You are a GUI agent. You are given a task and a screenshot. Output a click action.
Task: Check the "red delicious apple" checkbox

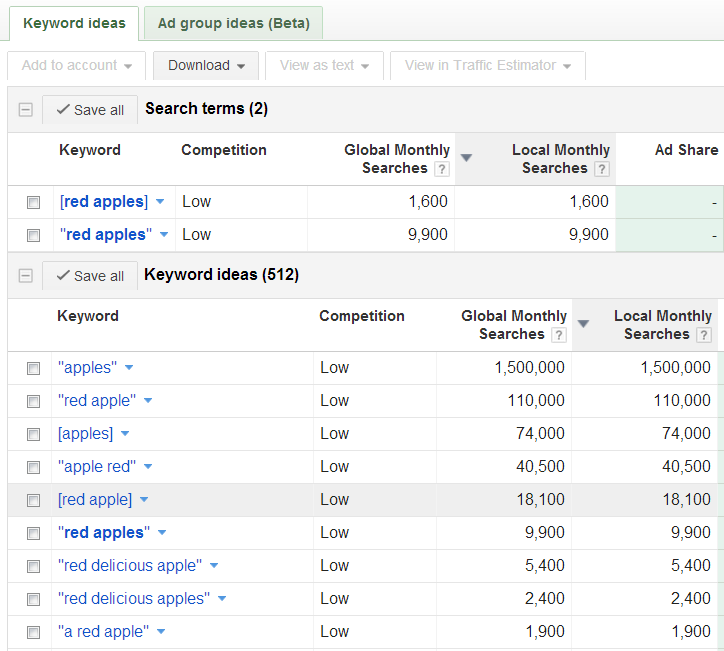(33, 566)
